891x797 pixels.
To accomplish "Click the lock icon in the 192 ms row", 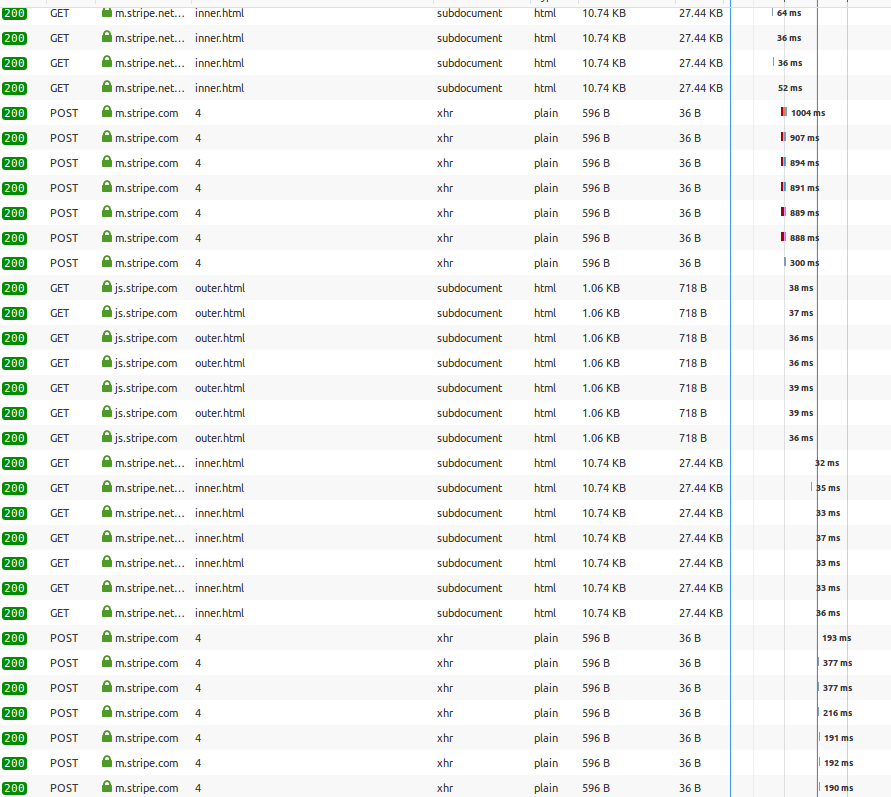I will (107, 762).
